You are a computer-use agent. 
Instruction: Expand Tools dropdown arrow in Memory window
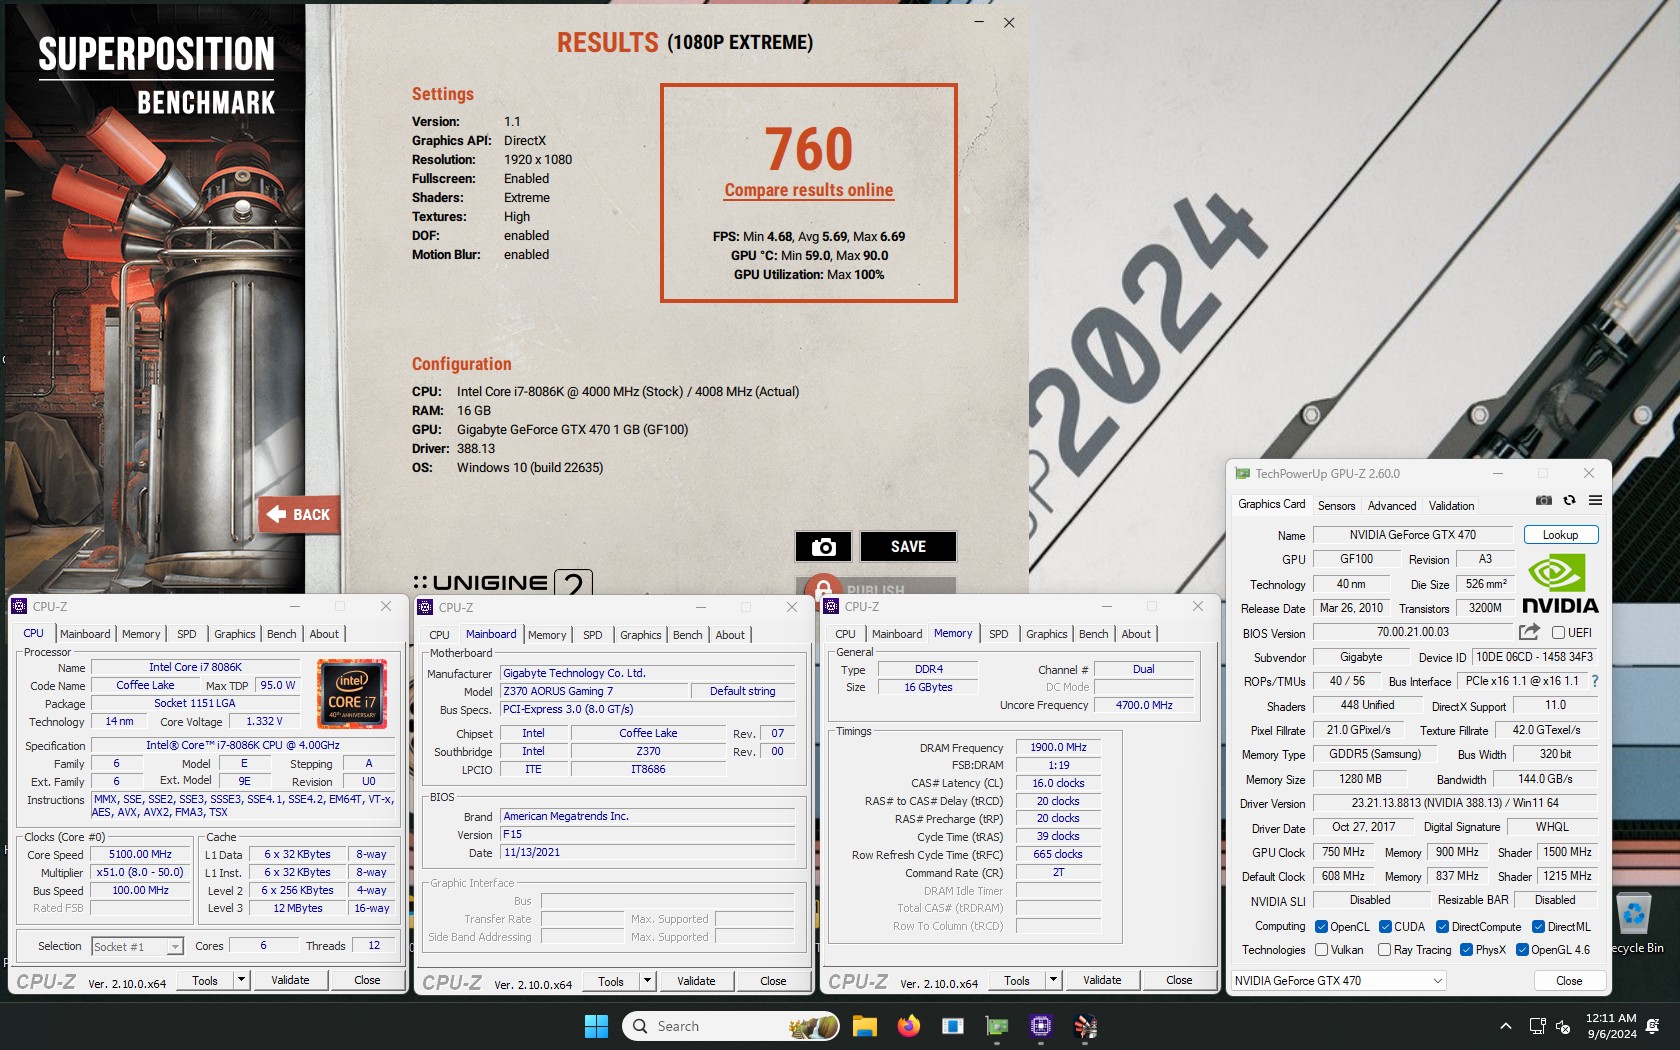1053,980
